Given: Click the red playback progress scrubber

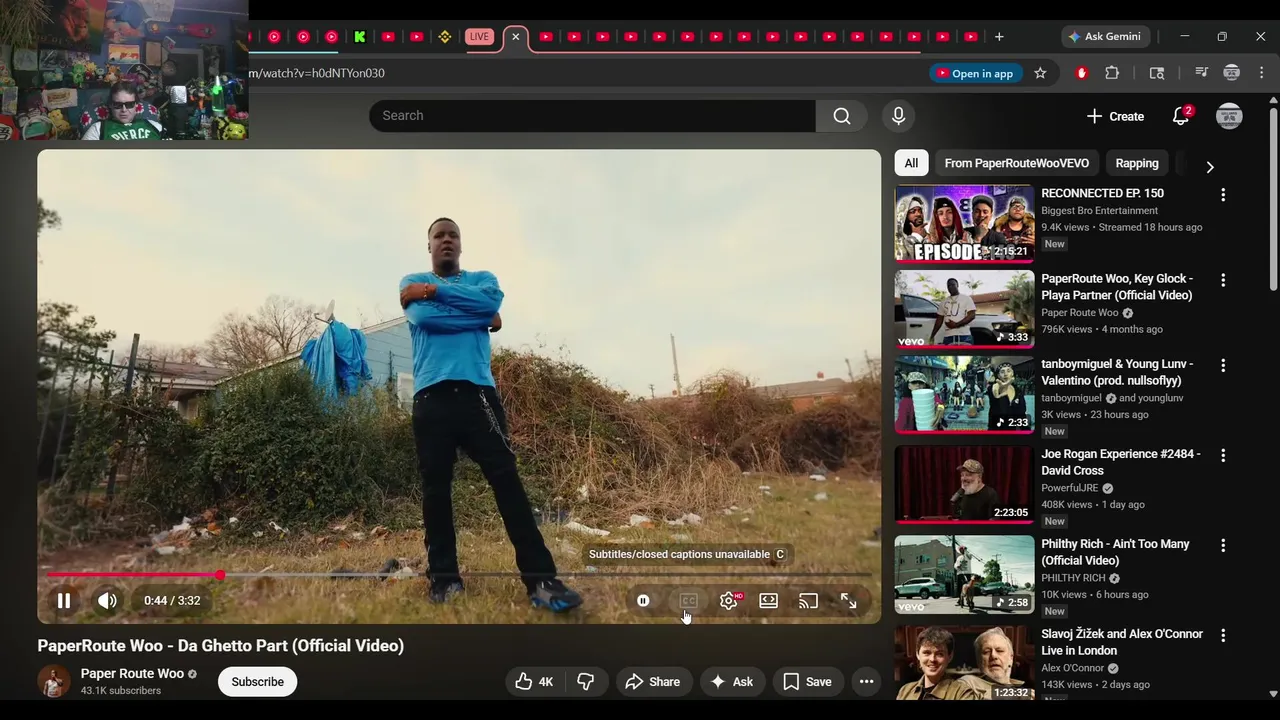Looking at the screenshot, I should 220,575.
